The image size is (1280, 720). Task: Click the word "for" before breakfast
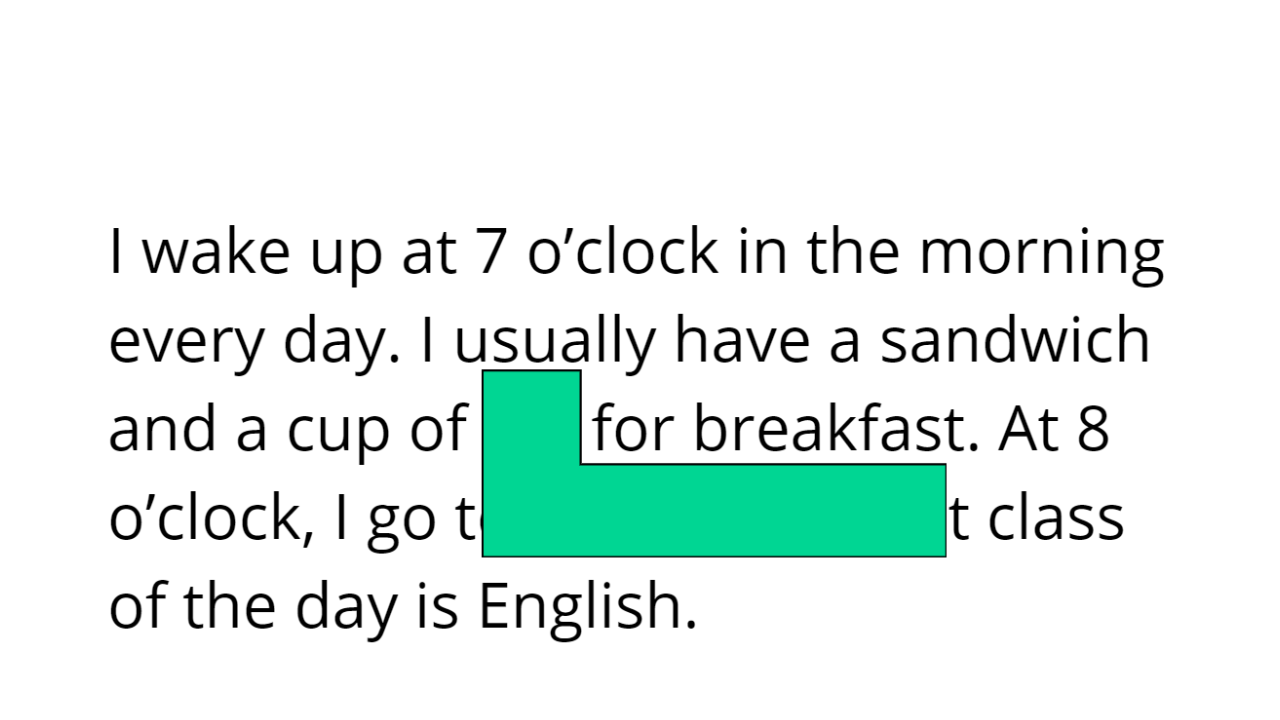(632, 430)
